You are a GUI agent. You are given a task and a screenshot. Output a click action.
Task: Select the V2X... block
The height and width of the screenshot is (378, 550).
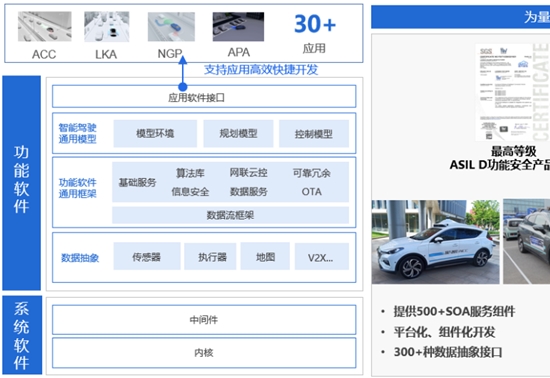[x=322, y=257]
